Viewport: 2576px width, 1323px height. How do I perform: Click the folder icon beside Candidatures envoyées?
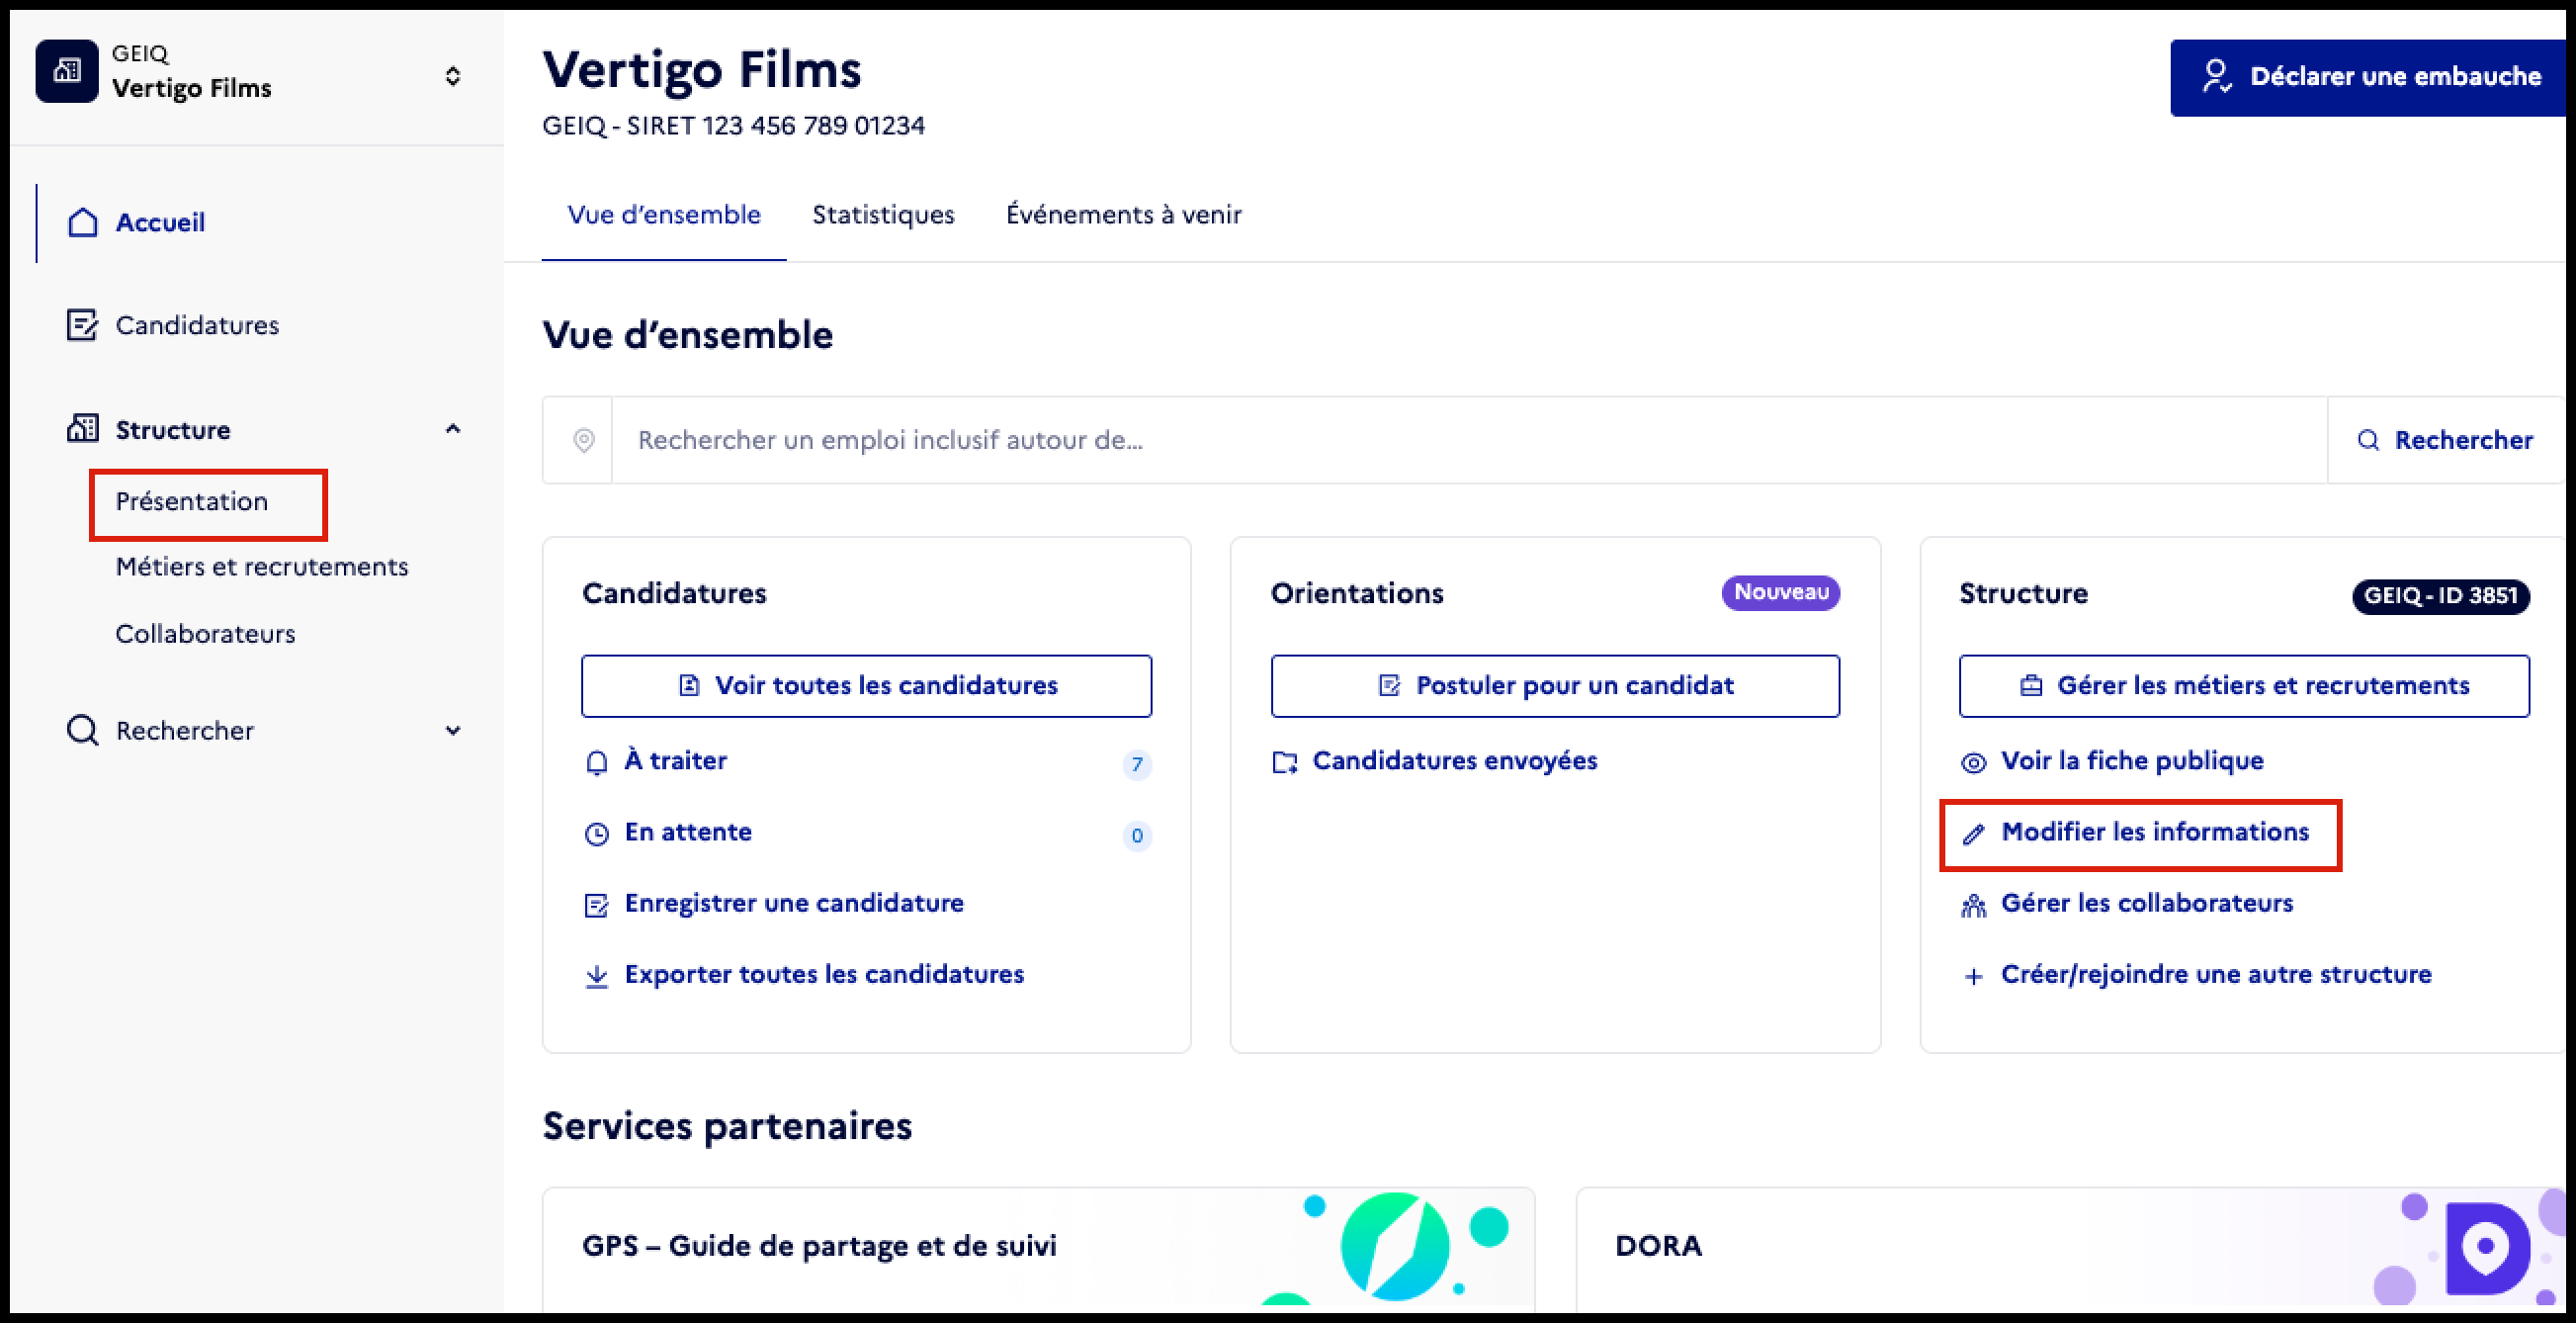pyautogui.click(x=1285, y=763)
